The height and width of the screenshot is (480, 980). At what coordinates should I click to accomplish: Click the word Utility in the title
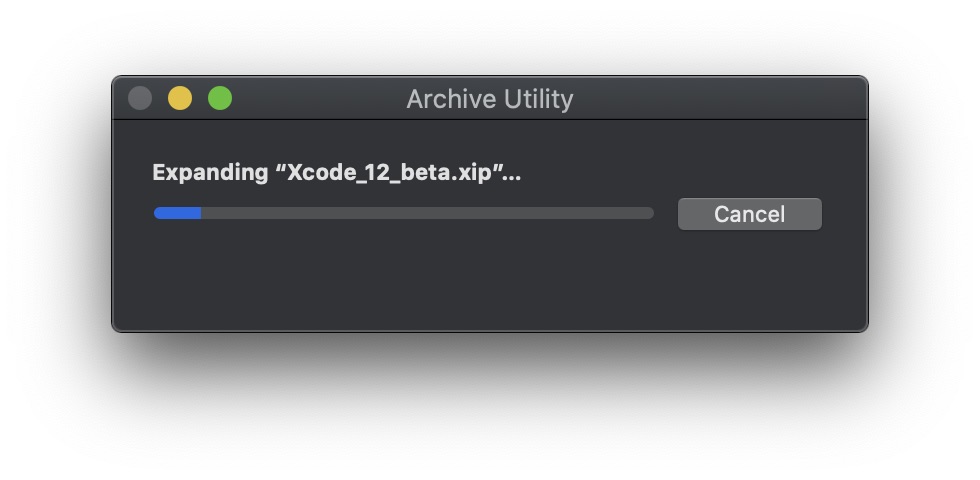[x=534, y=99]
